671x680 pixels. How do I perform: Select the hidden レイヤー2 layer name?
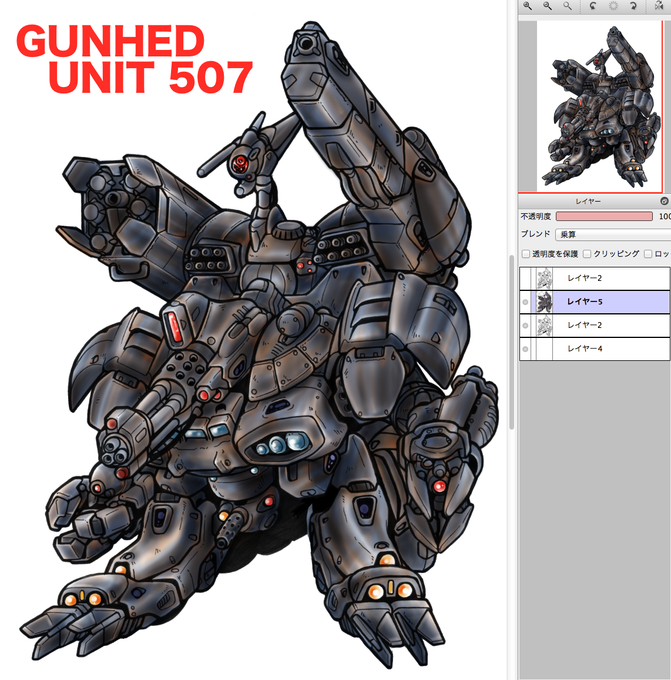[x=585, y=278]
